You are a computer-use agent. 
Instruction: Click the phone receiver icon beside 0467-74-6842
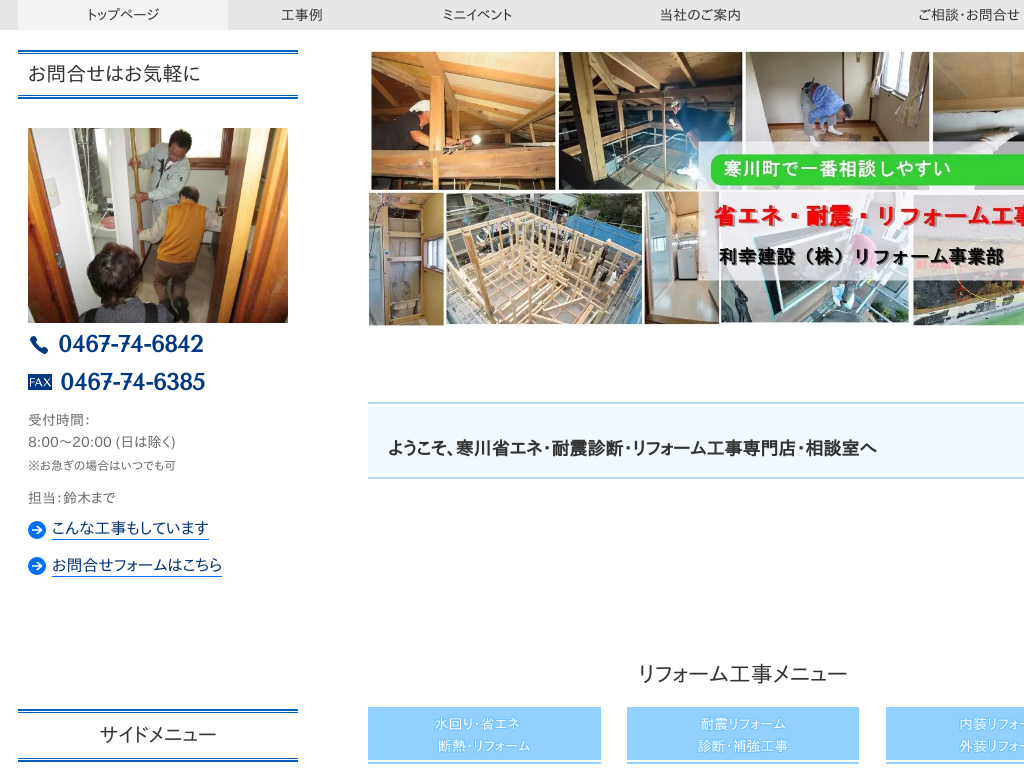click(39, 344)
